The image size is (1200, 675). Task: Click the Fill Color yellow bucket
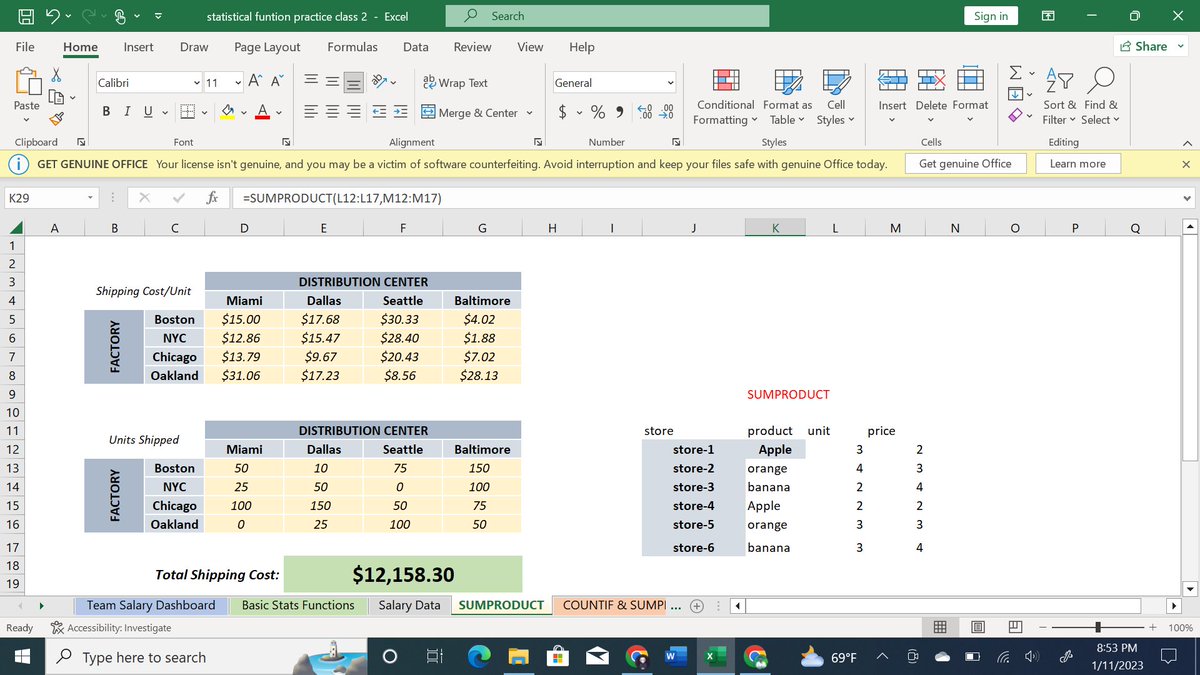227,113
